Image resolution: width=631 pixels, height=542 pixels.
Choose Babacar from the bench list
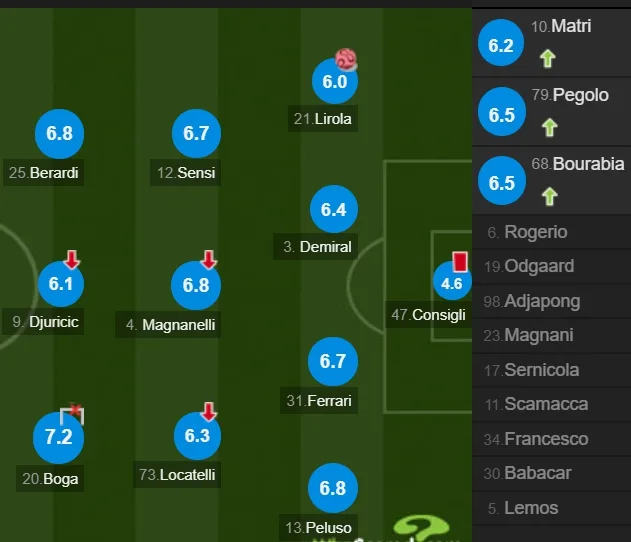click(551, 473)
